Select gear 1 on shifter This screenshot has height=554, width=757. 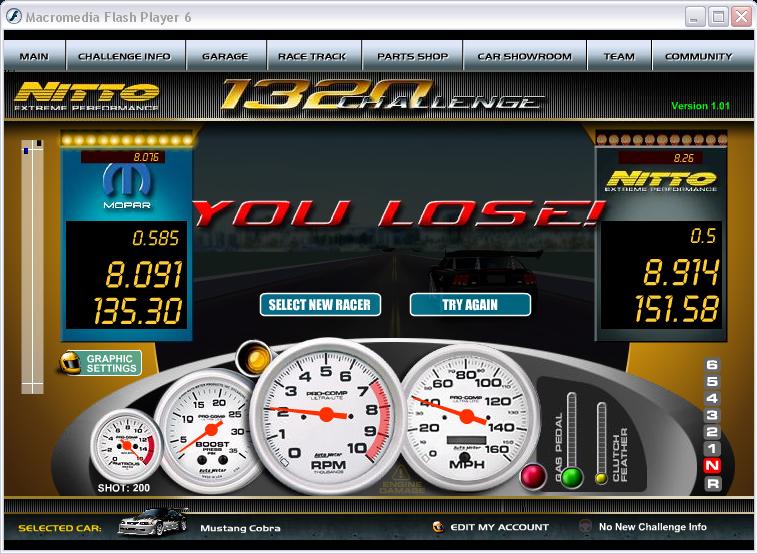coord(712,449)
